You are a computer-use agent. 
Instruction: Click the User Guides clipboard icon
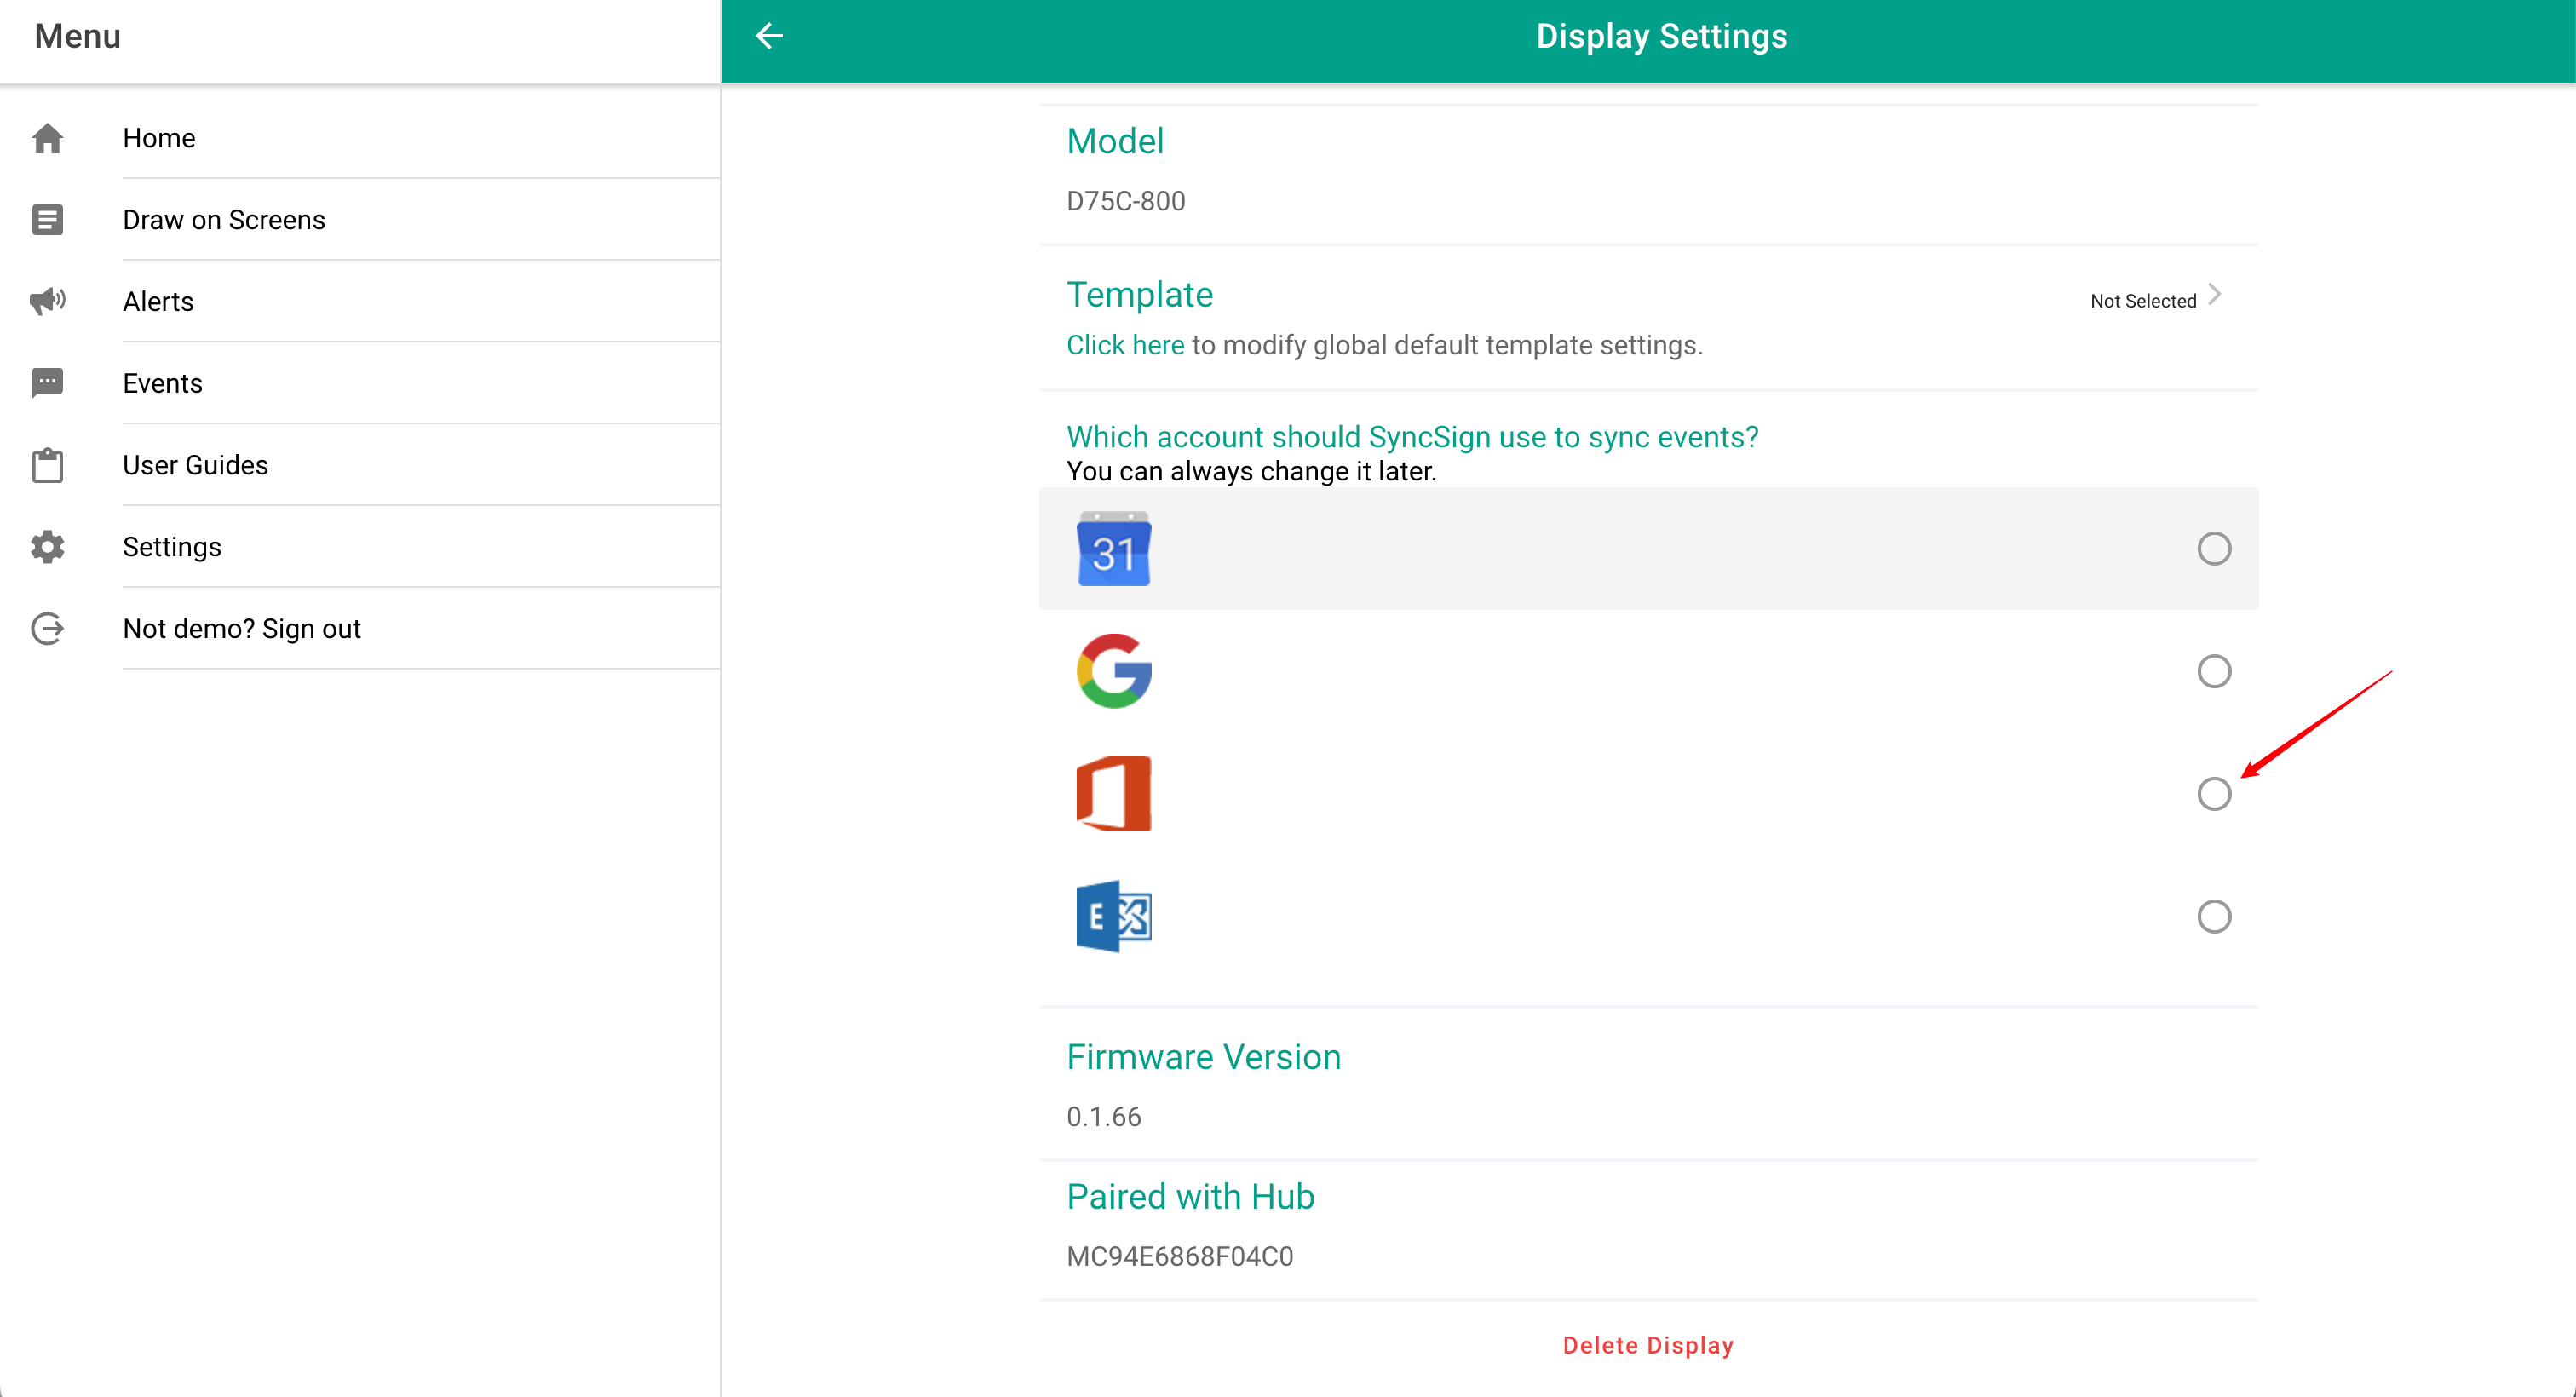tap(47, 465)
